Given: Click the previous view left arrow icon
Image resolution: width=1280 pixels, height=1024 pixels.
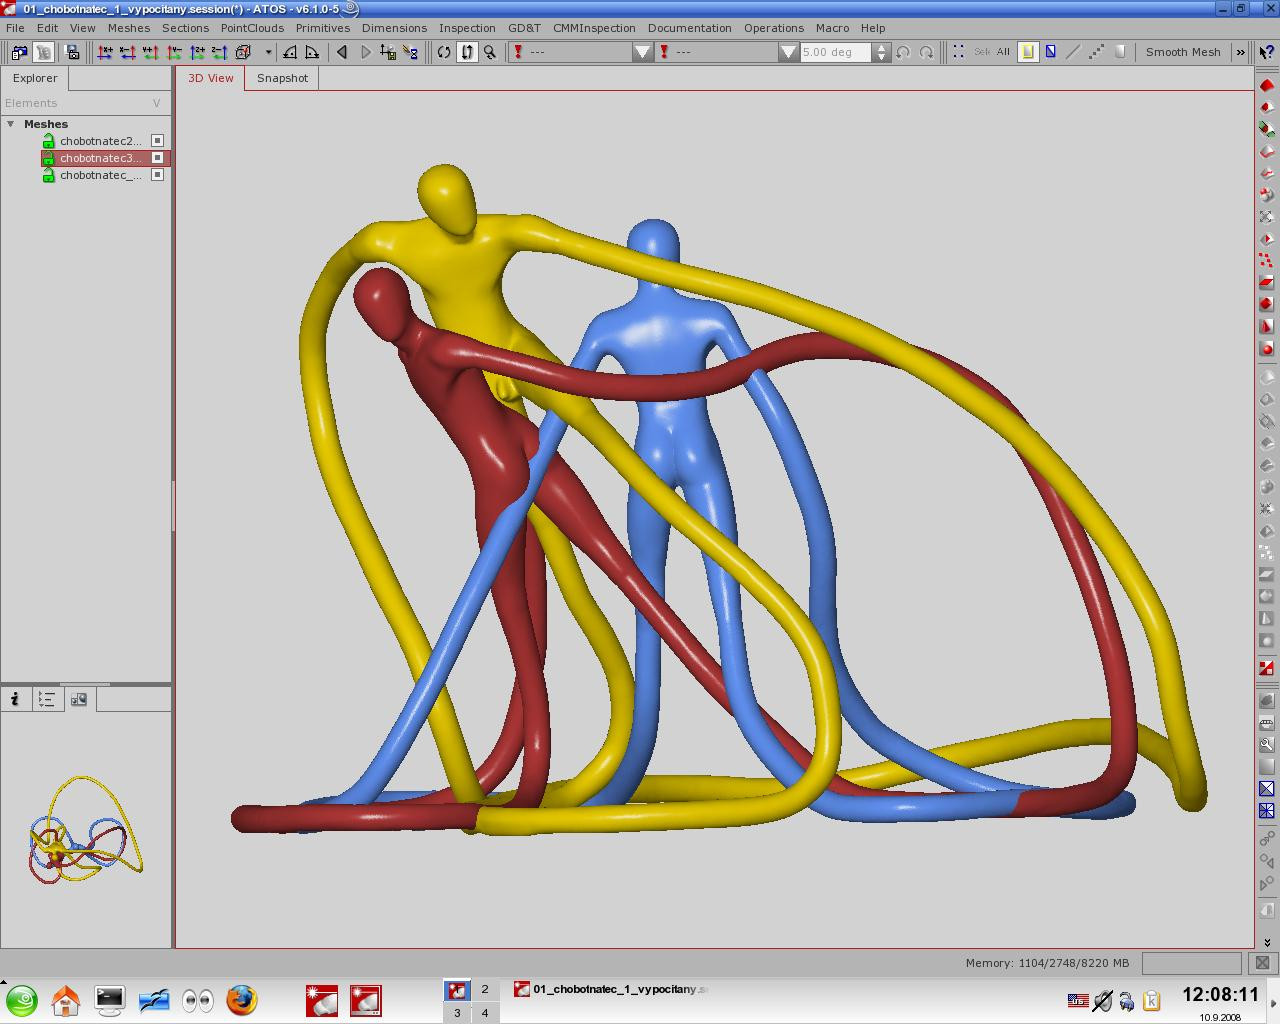Looking at the screenshot, I should [342, 52].
